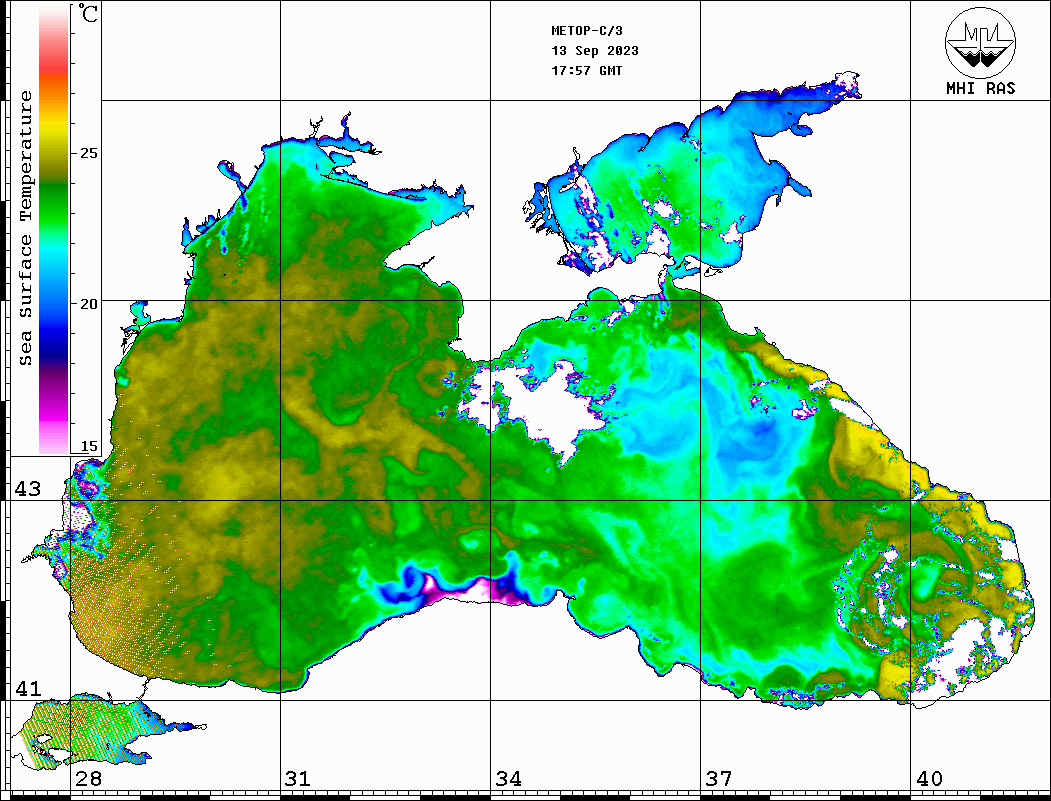The width and height of the screenshot is (1051, 801).
Task: Click the 25 tick label on the color scale
Action: (88, 153)
